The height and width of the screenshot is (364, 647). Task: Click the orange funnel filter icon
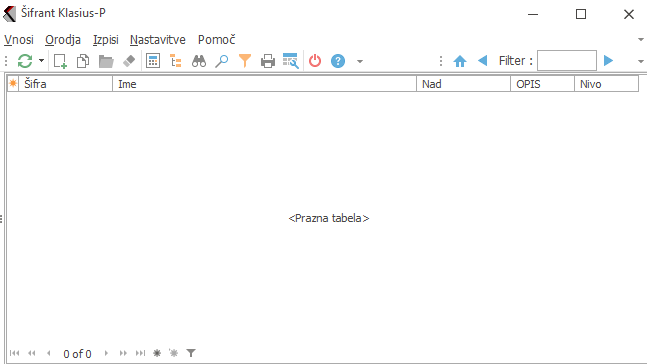click(245, 61)
